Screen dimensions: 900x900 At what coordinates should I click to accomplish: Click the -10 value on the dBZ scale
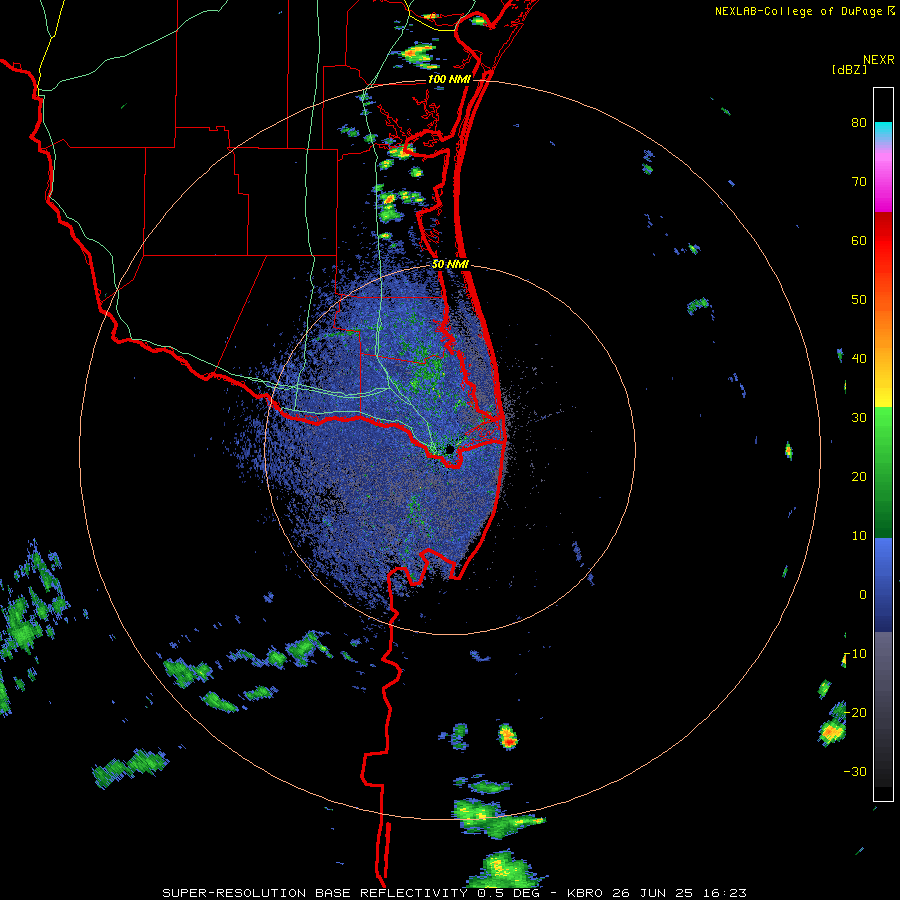coord(855,654)
